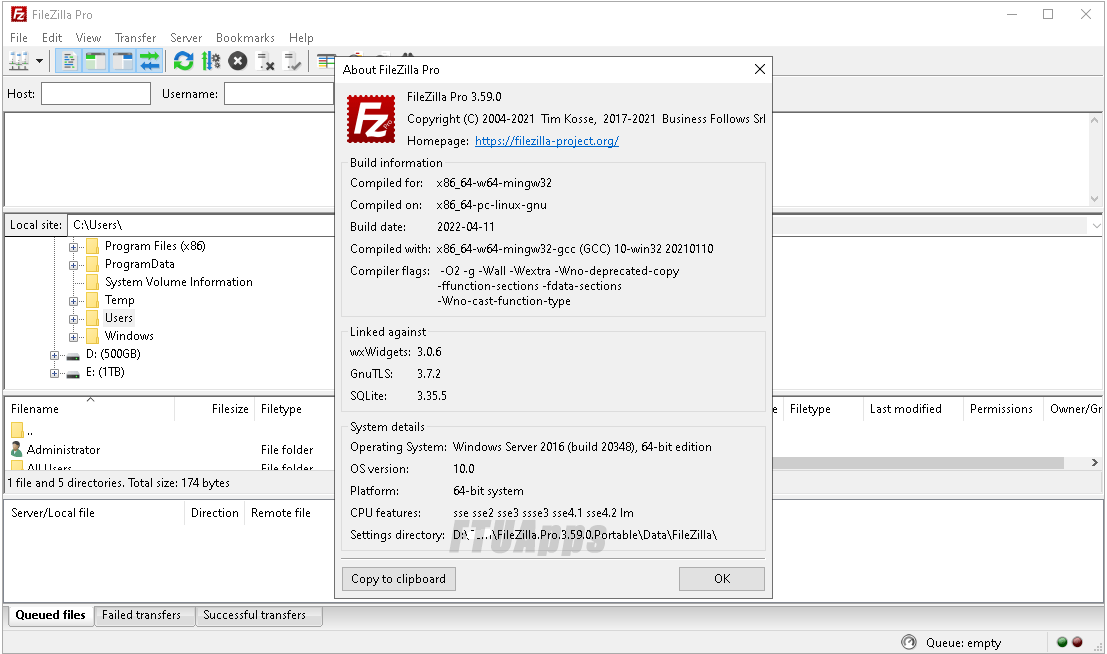Click the D: drive icon
1107x654 pixels.
[73, 355]
